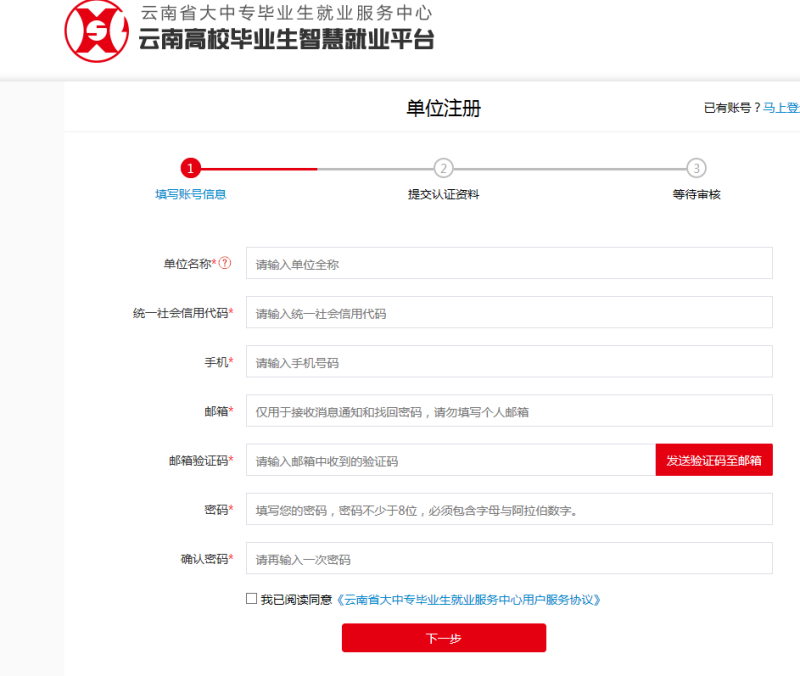
Task: Click the 单位注册 page heading
Action: (x=443, y=108)
